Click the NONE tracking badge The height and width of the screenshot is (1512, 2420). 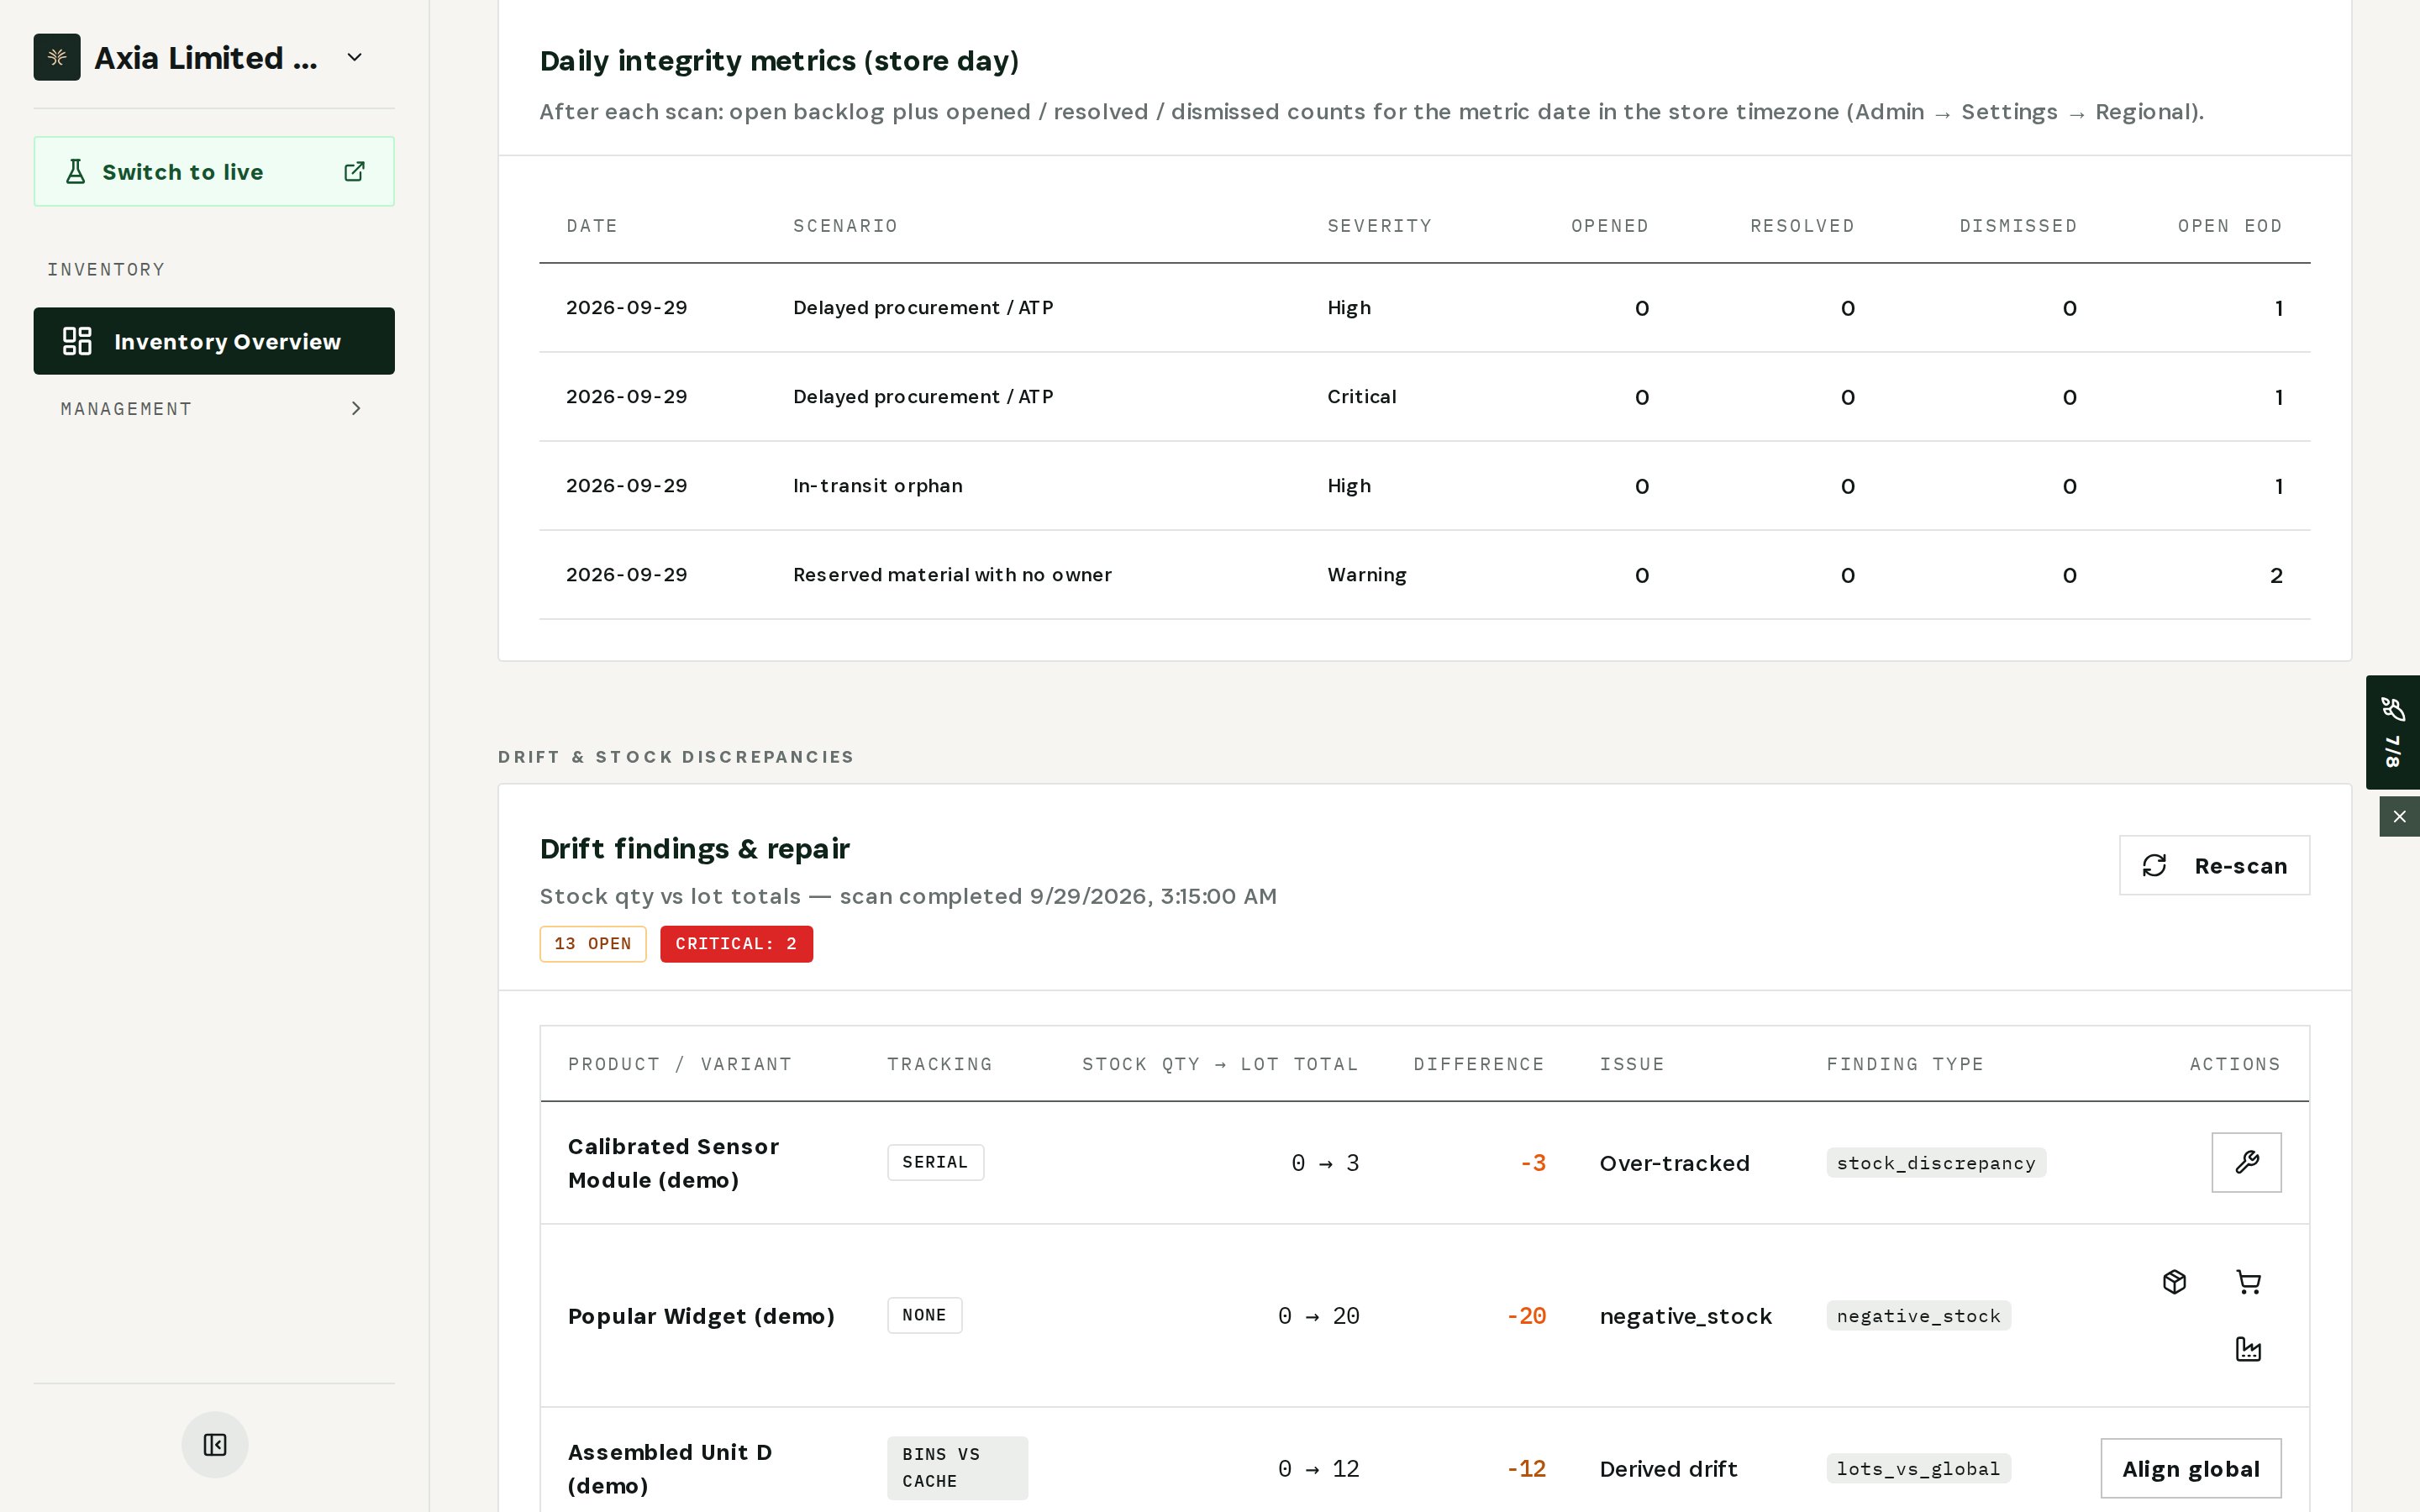(x=924, y=1315)
